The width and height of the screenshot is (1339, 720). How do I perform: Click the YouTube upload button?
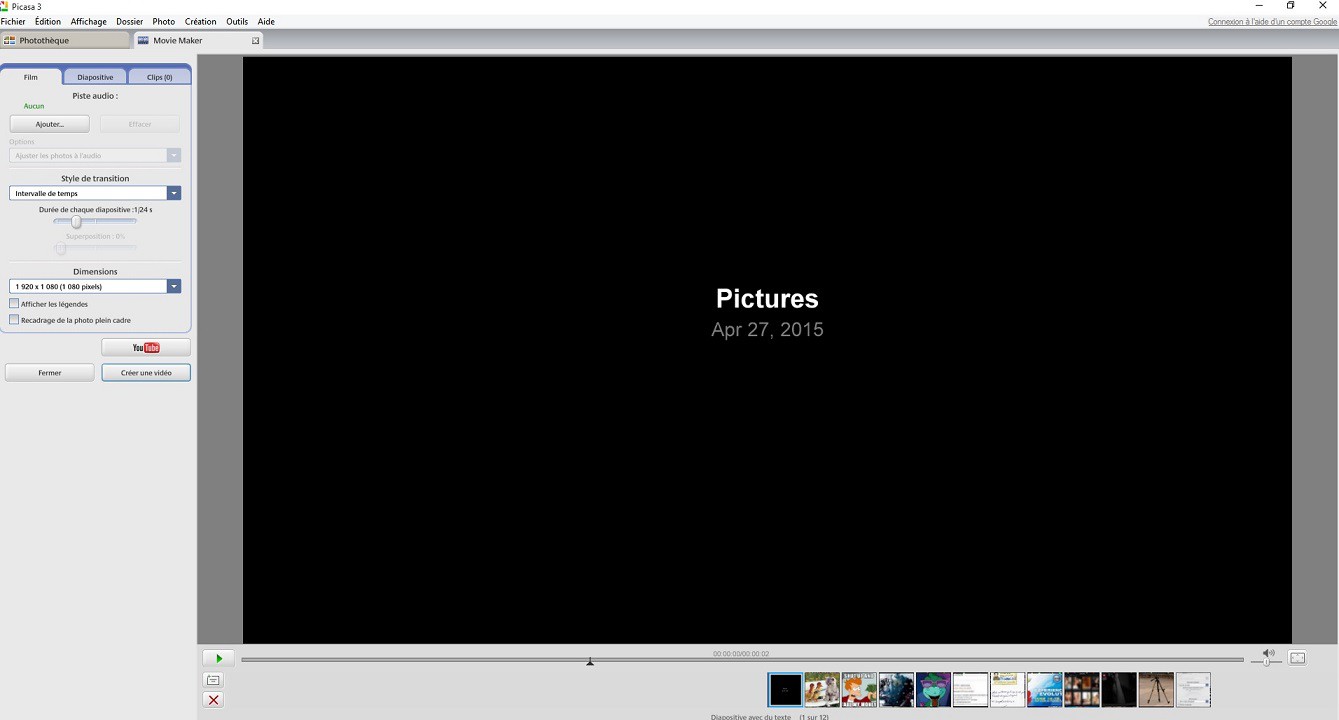click(x=146, y=348)
